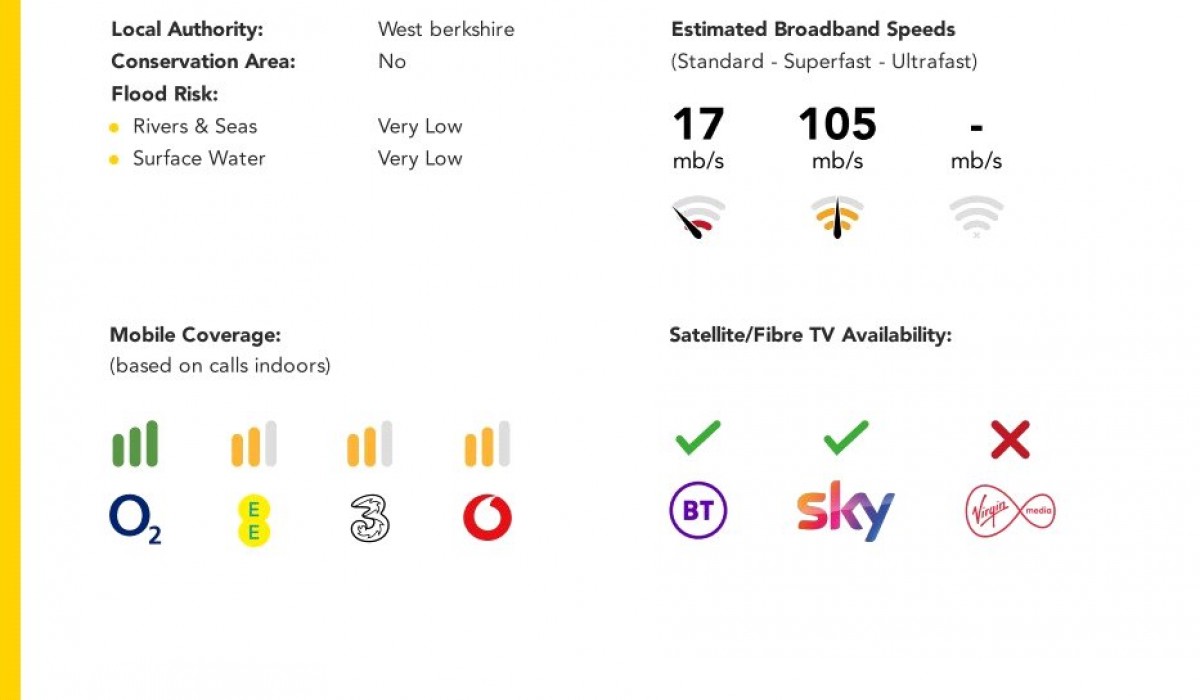
Task: Click the green checkmark above Sky
Action: [x=846, y=438]
